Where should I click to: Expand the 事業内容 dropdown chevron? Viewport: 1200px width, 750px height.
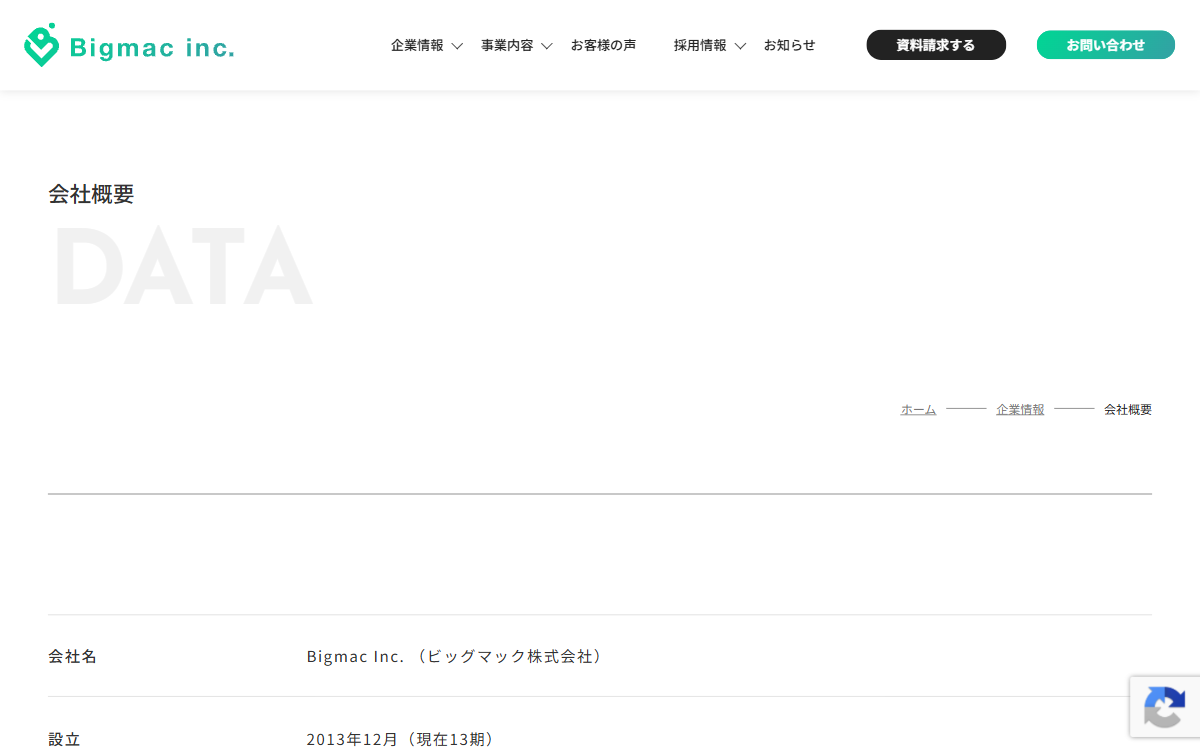pos(547,46)
